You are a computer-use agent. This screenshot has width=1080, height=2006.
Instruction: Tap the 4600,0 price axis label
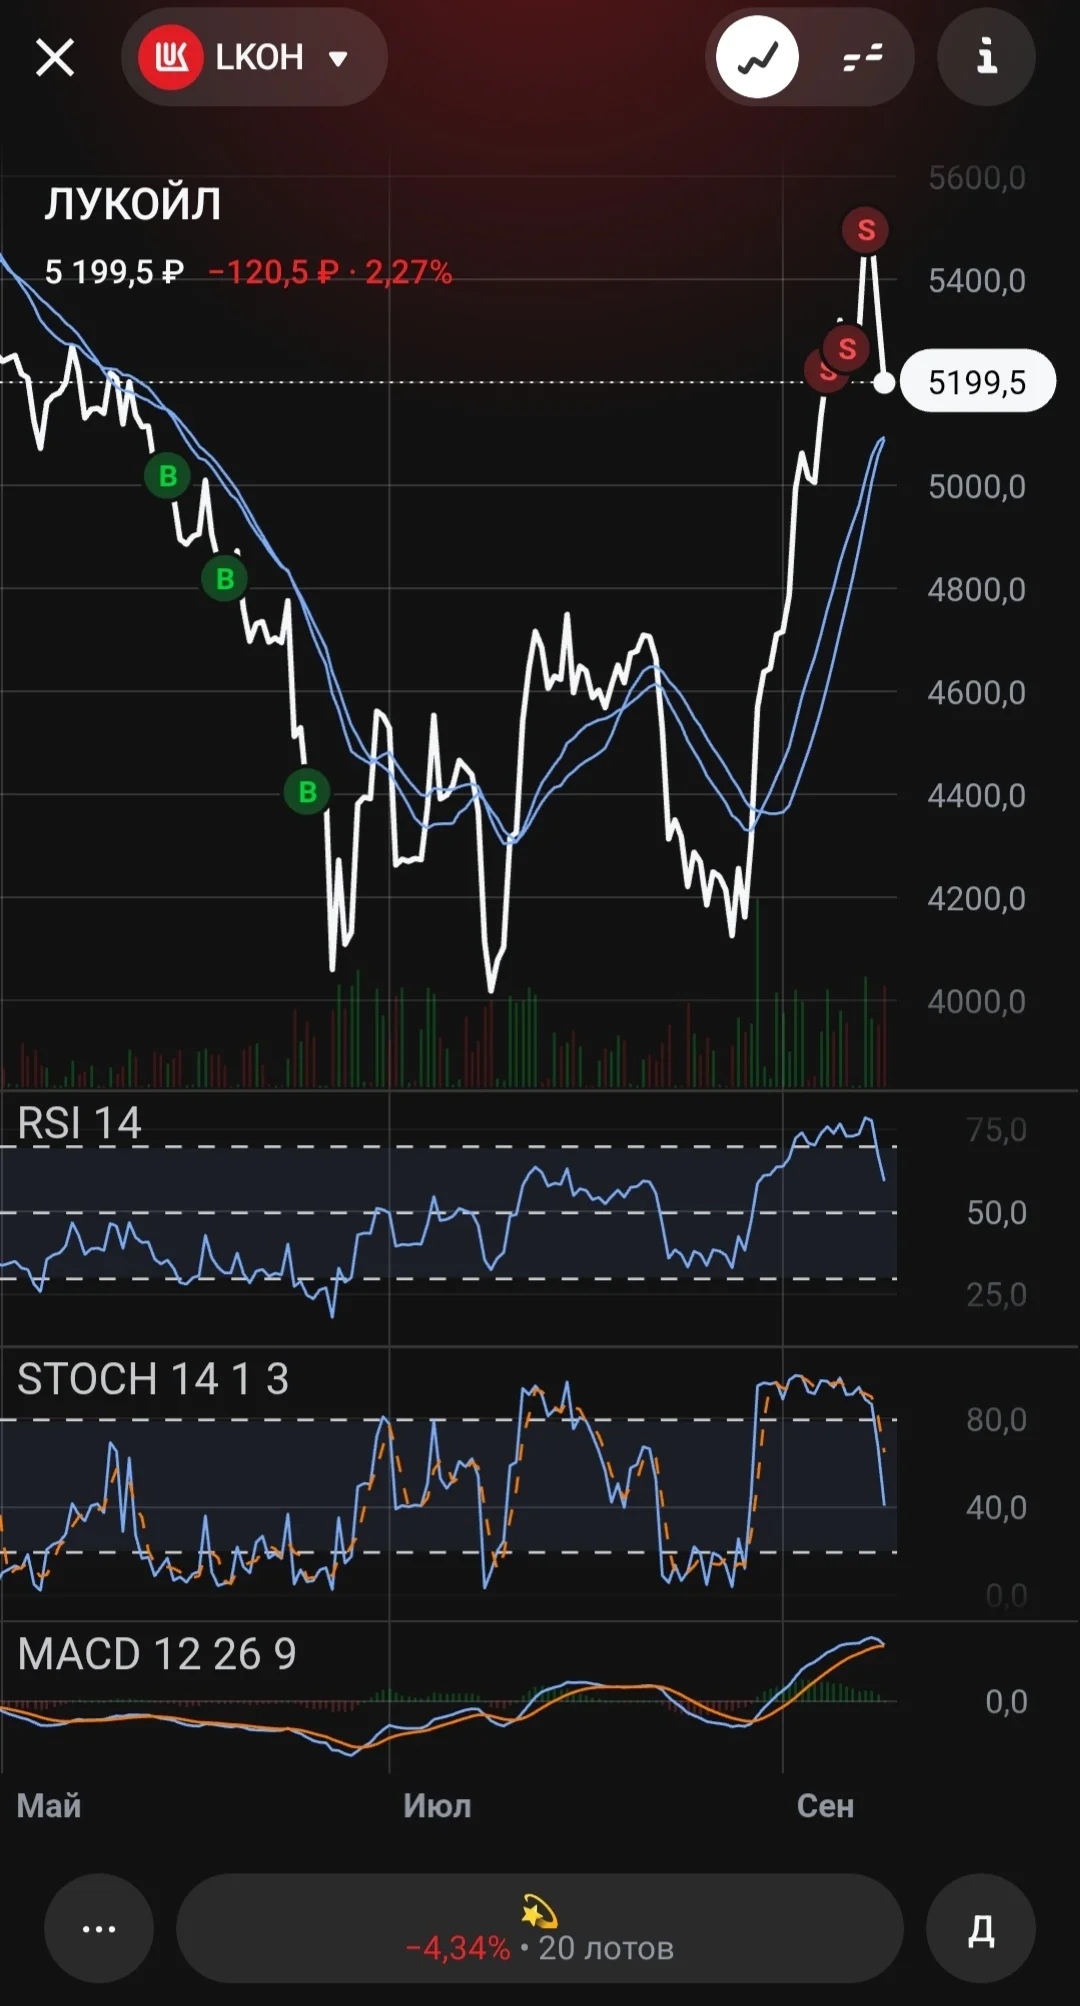coord(977,693)
